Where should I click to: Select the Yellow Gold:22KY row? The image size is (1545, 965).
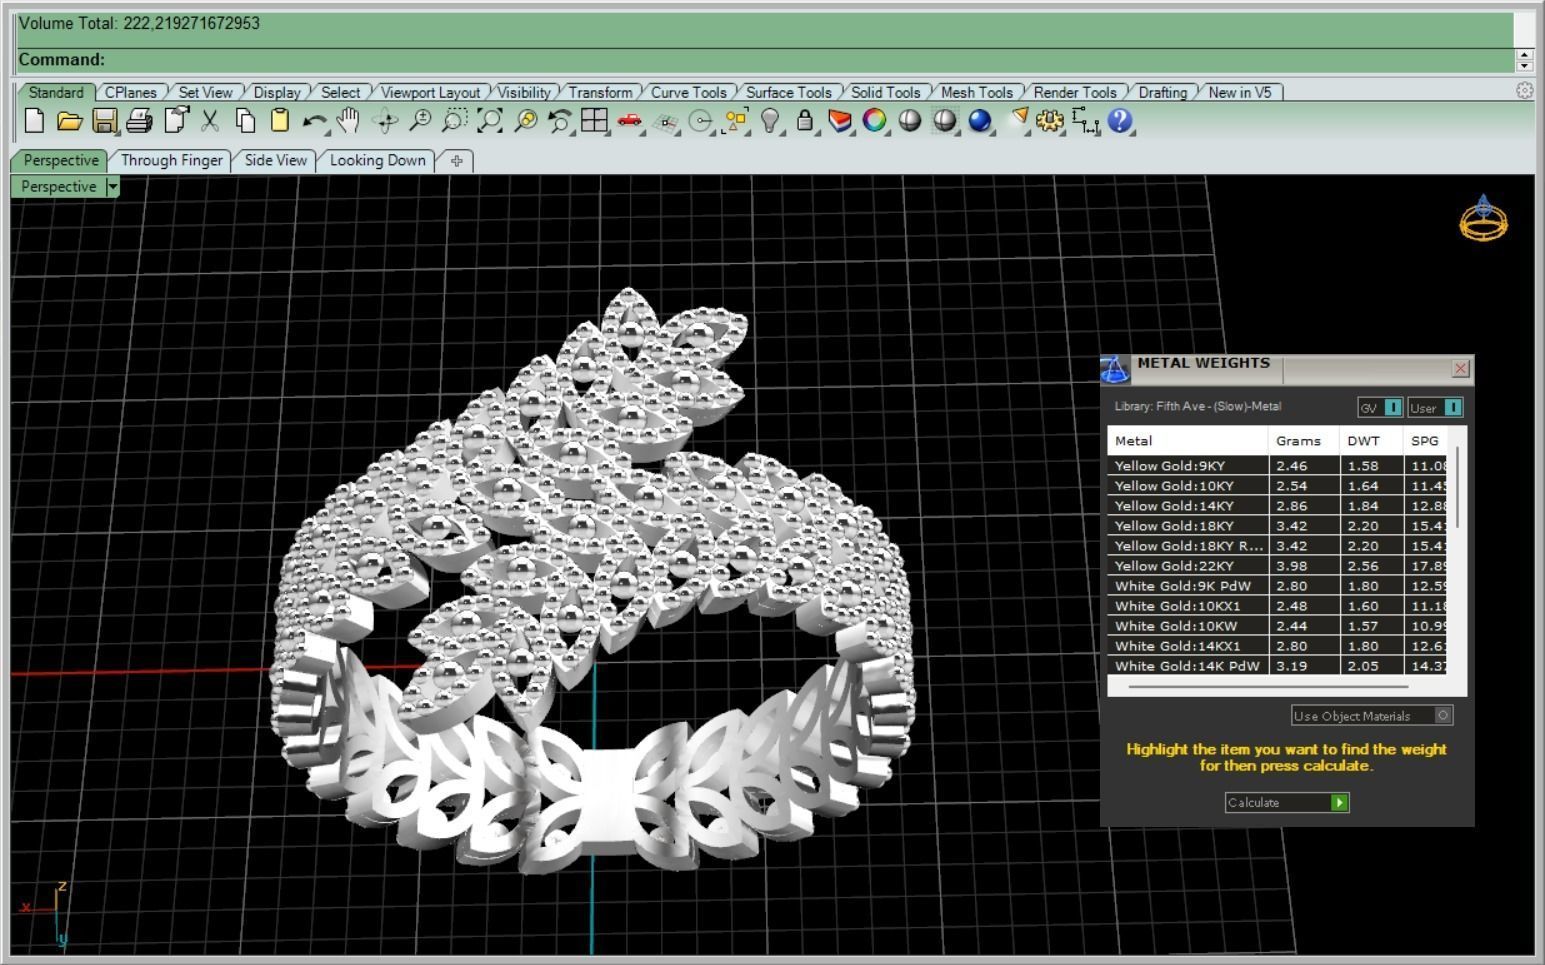[x=1276, y=566]
